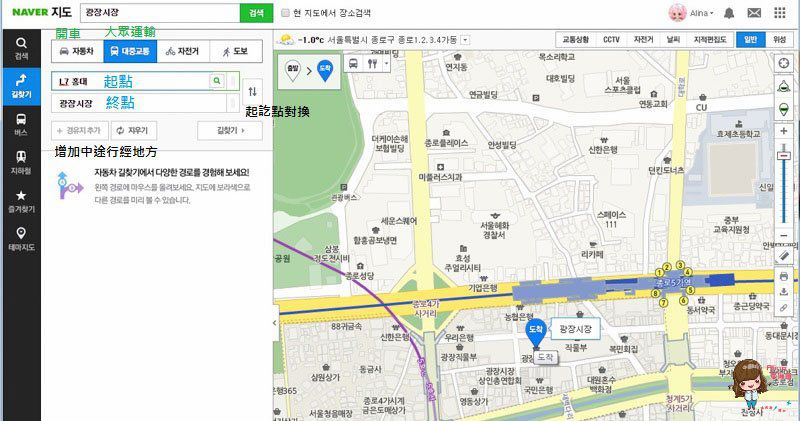The height and width of the screenshot is (421, 800).
Task: Zoom in with the plus button
Action: (x=784, y=131)
